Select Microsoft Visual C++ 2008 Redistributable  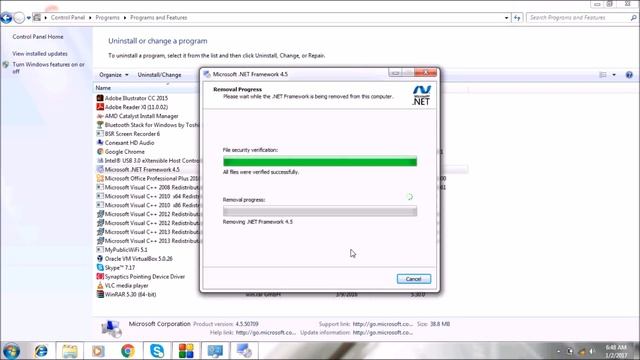click(152, 187)
